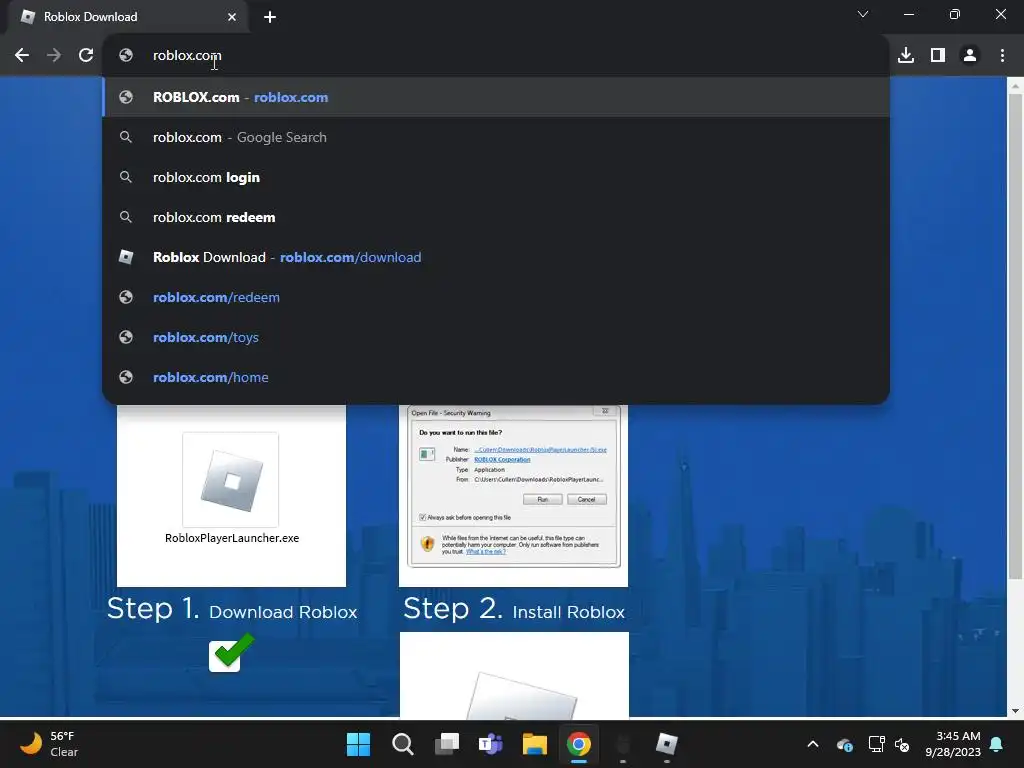Click the green checkmark box under Step 1
Screen dimensions: 1024x768
[231, 652]
